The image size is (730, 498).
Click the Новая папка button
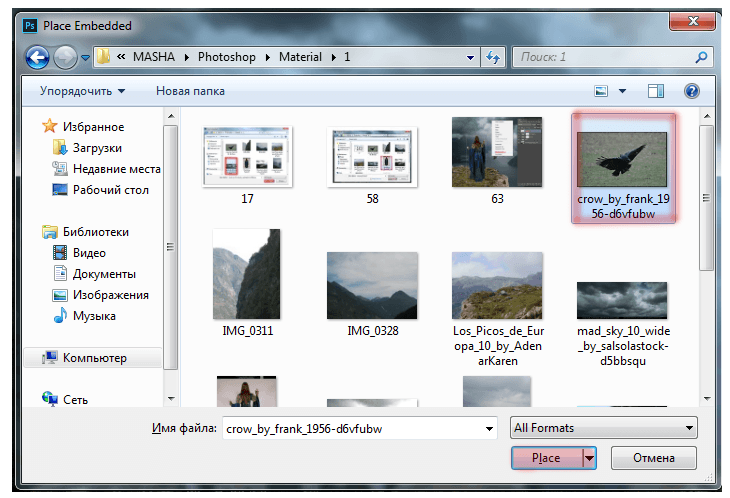click(190, 91)
